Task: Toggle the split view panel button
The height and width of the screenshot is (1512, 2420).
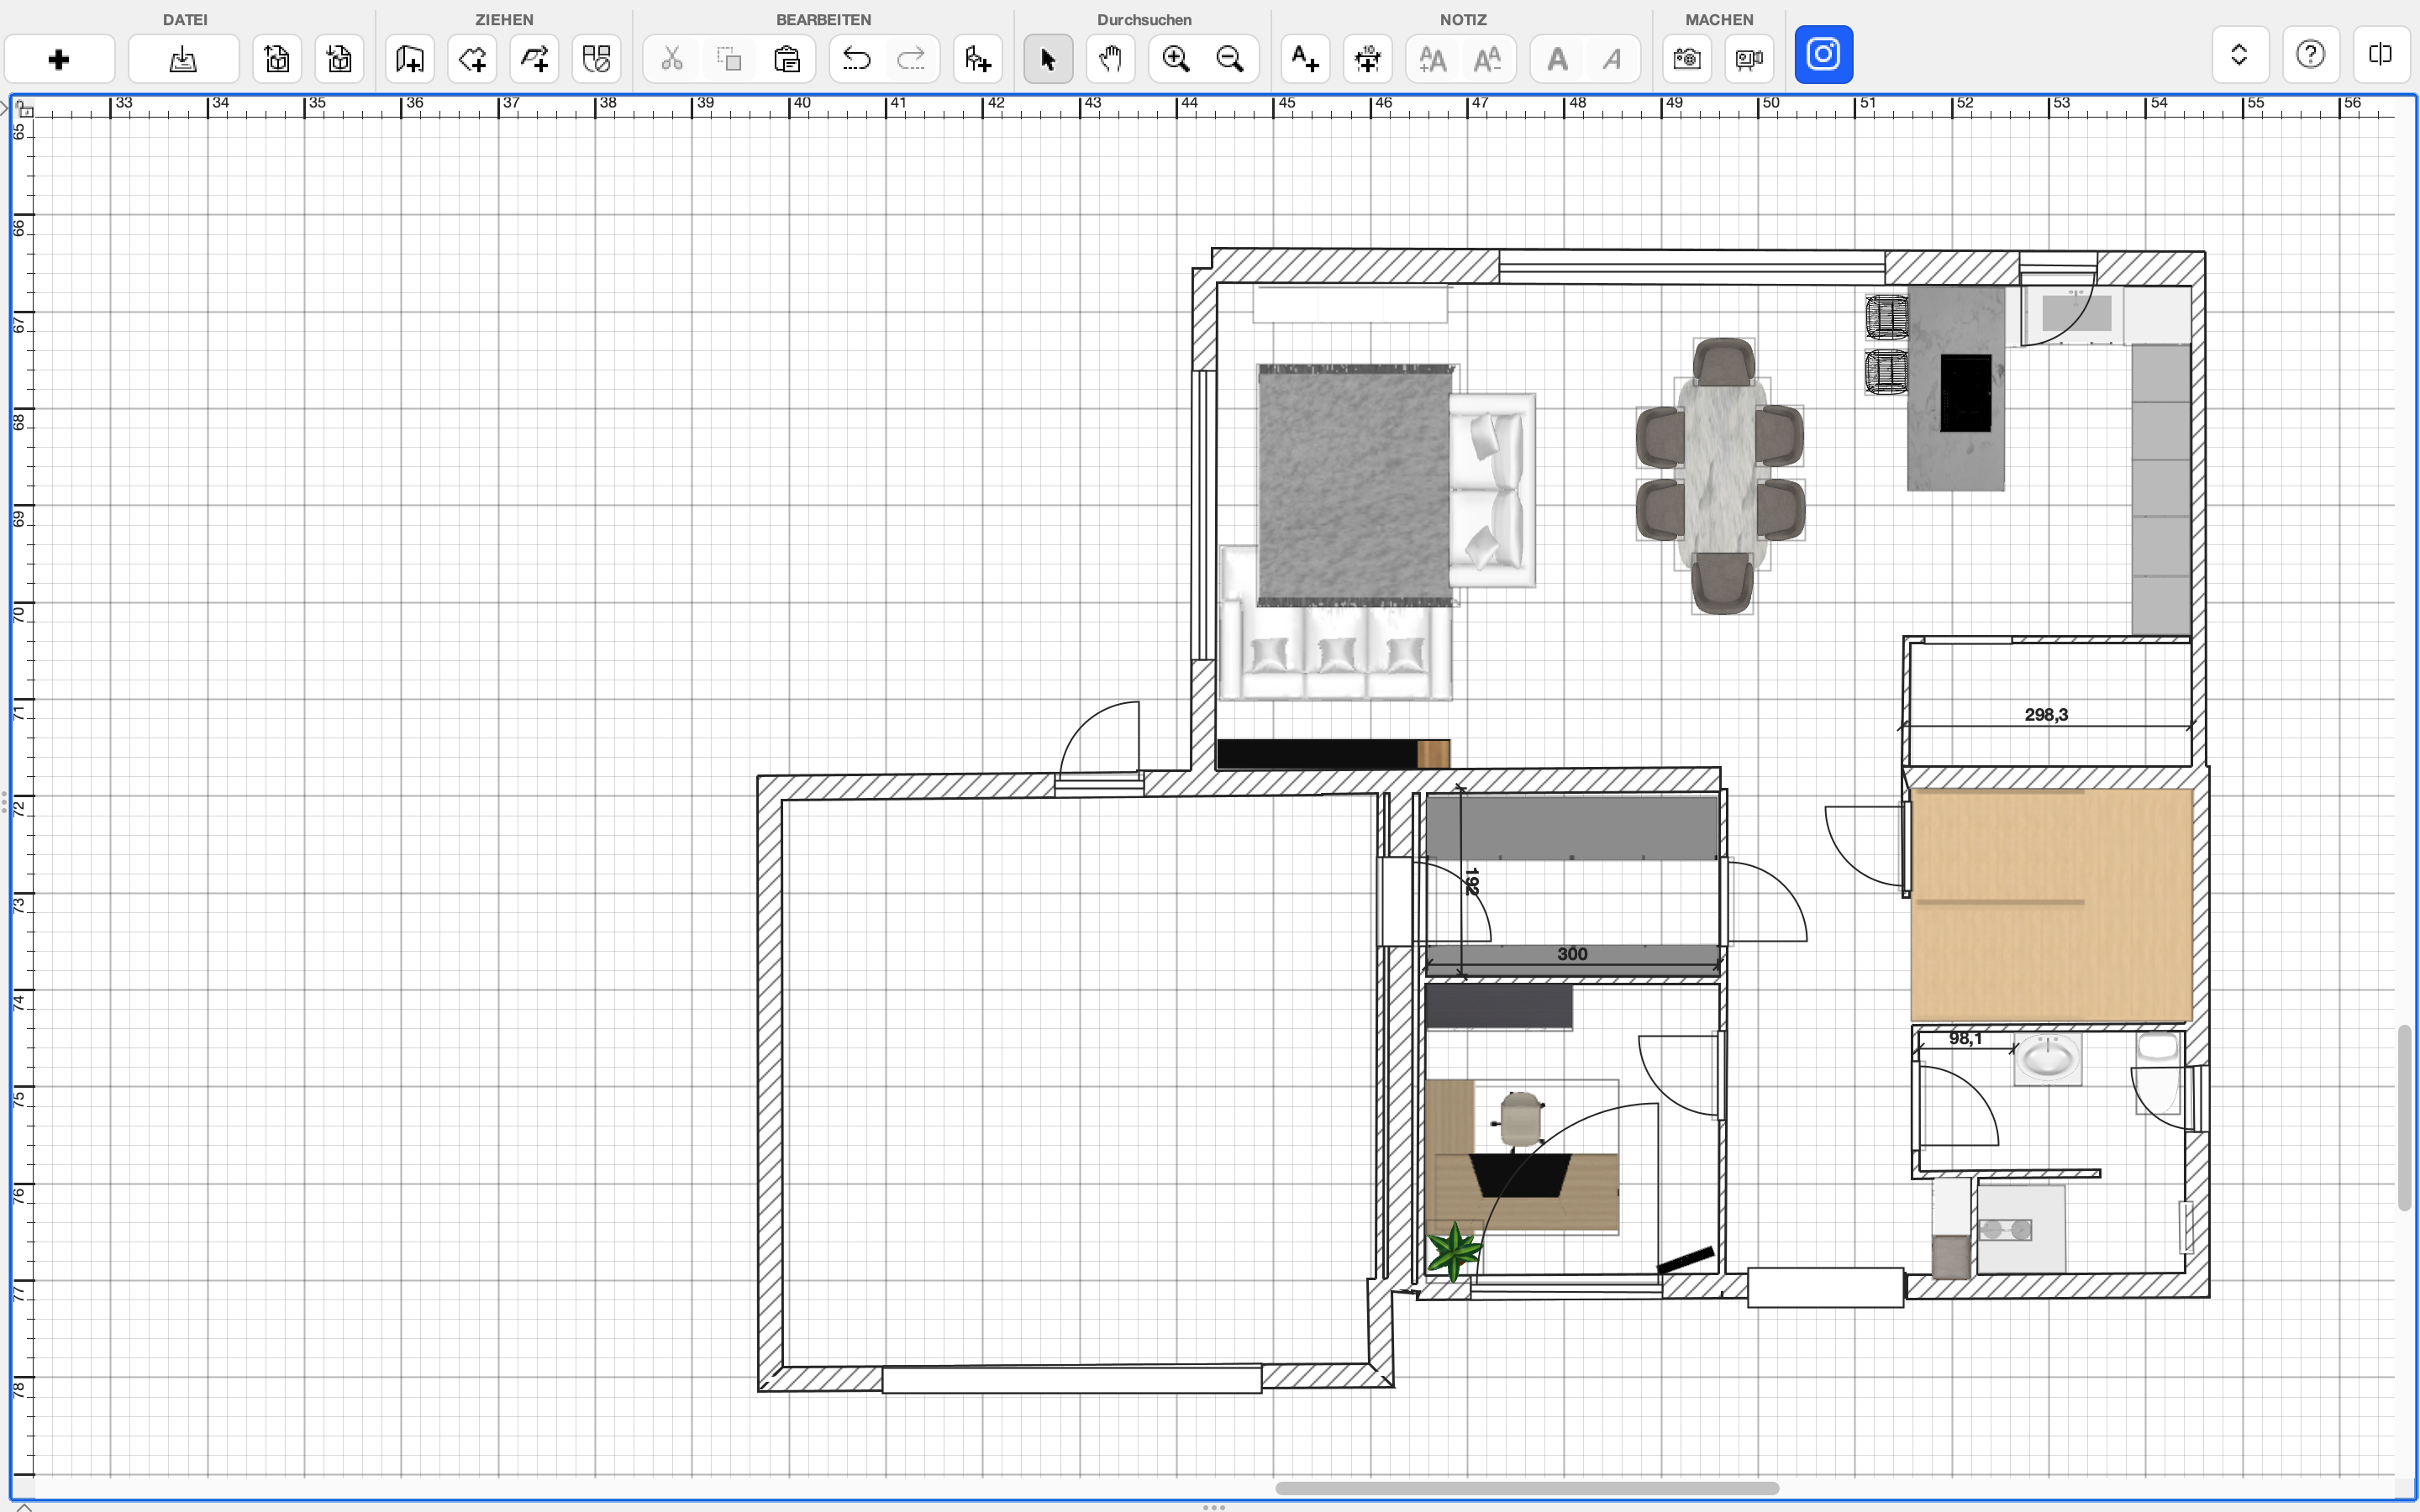Action: click(2380, 54)
